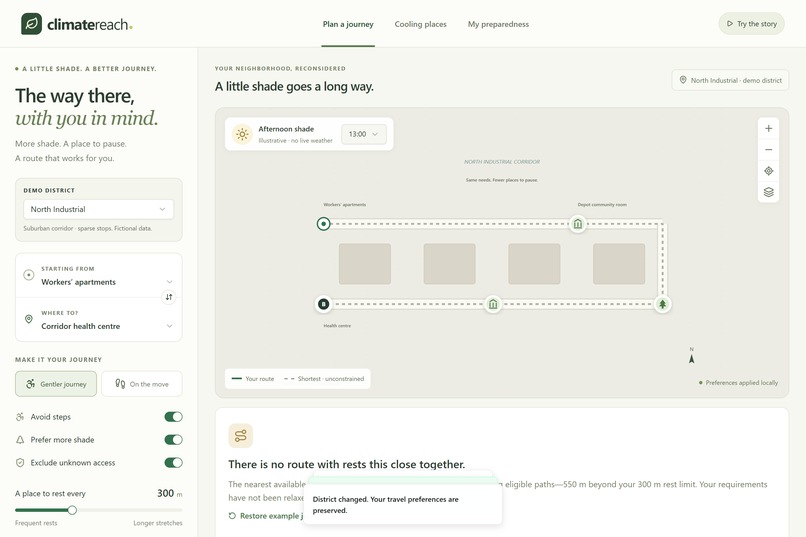
Task: Open the North Industrial district dropdown
Action: click(x=99, y=209)
